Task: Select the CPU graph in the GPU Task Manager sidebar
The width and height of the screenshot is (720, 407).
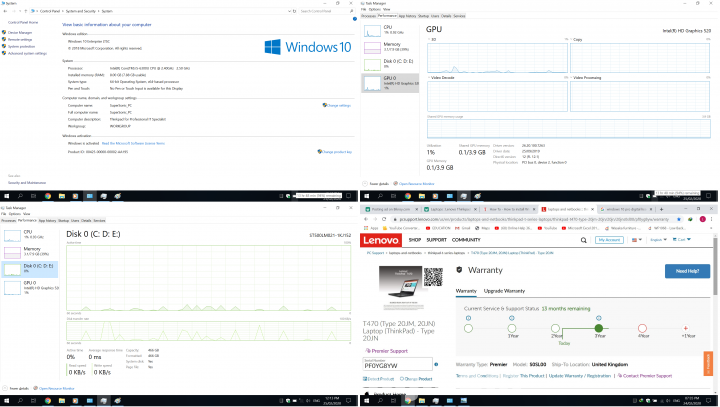Action: pyautogui.click(x=390, y=30)
